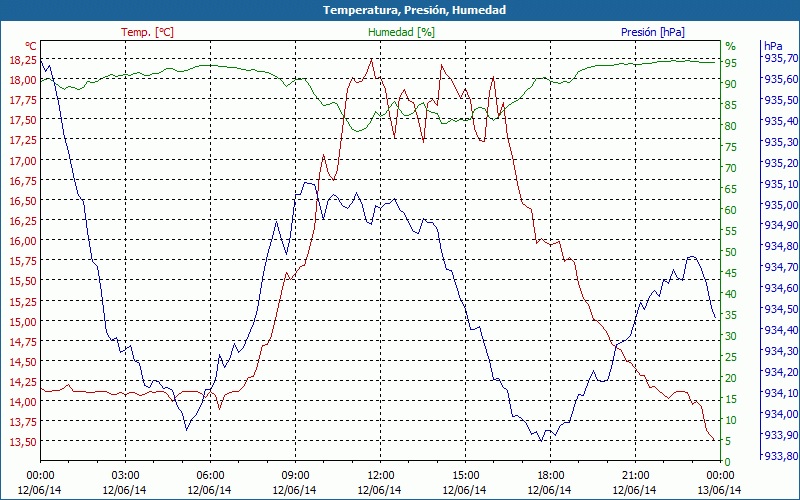Click the 14,50 temperature axis value

pyautogui.click(x=23, y=362)
